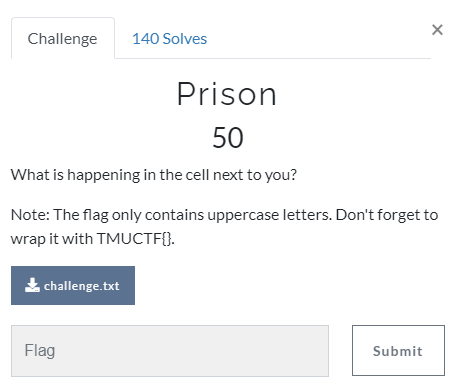
Task: Click the download icon on challenge.txt
Action: tap(32, 285)
